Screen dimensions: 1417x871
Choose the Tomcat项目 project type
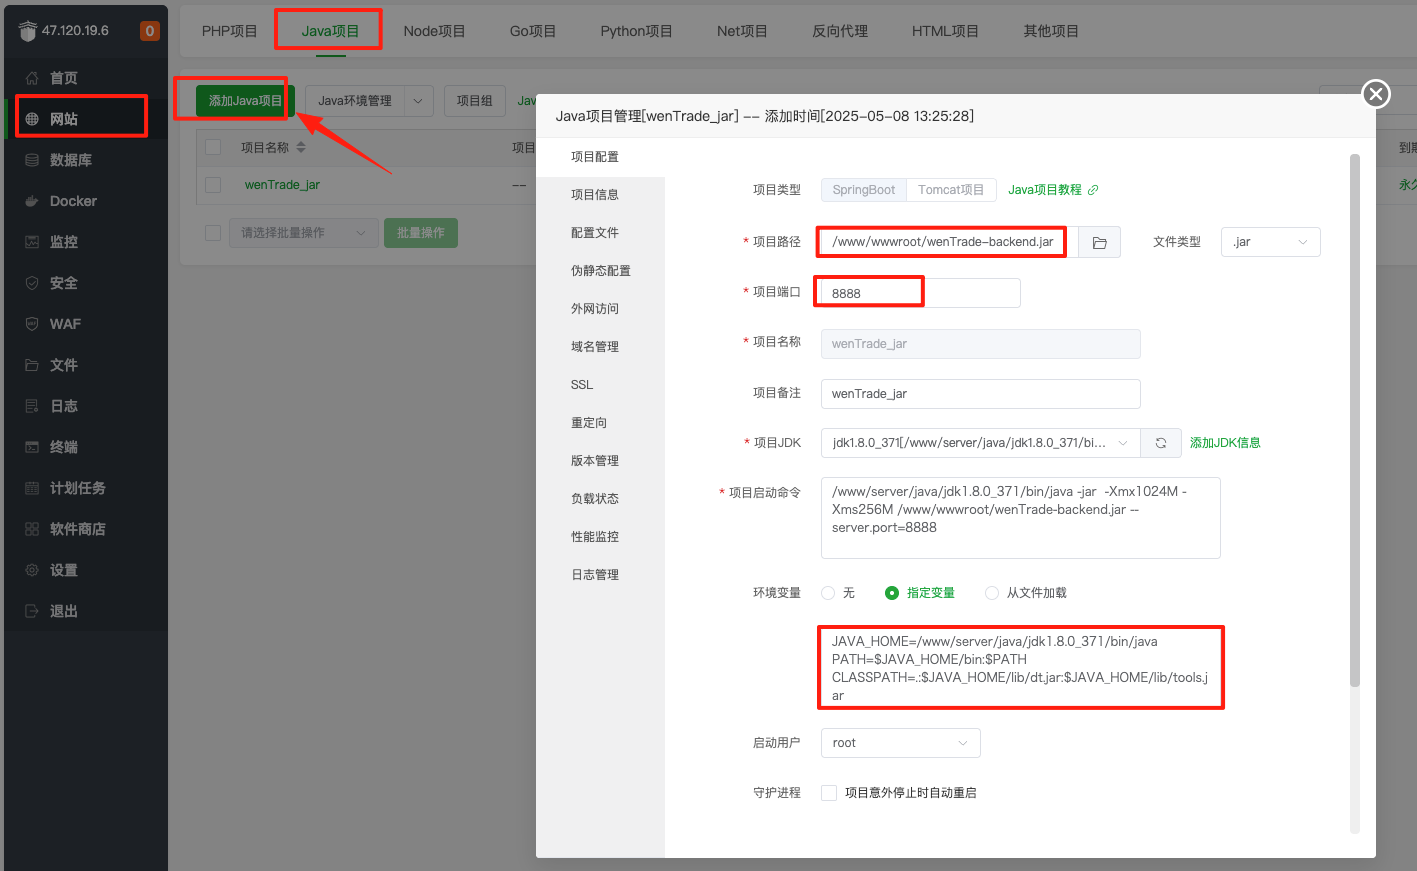[951, 190]
